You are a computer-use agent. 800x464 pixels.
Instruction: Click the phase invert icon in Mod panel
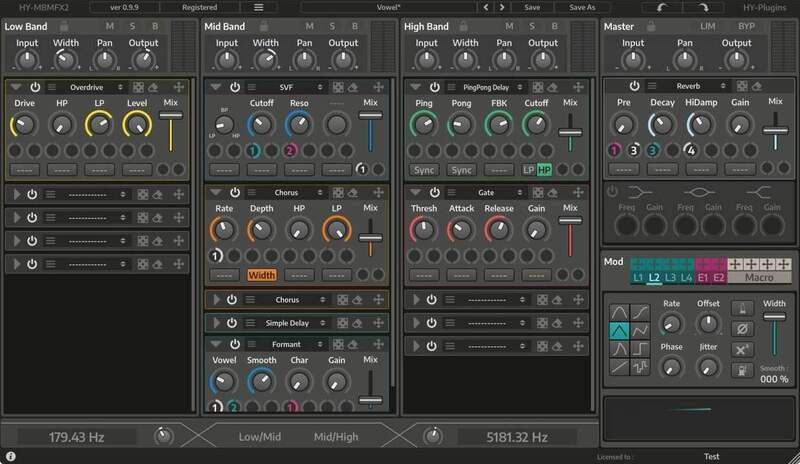coord(743,329)
